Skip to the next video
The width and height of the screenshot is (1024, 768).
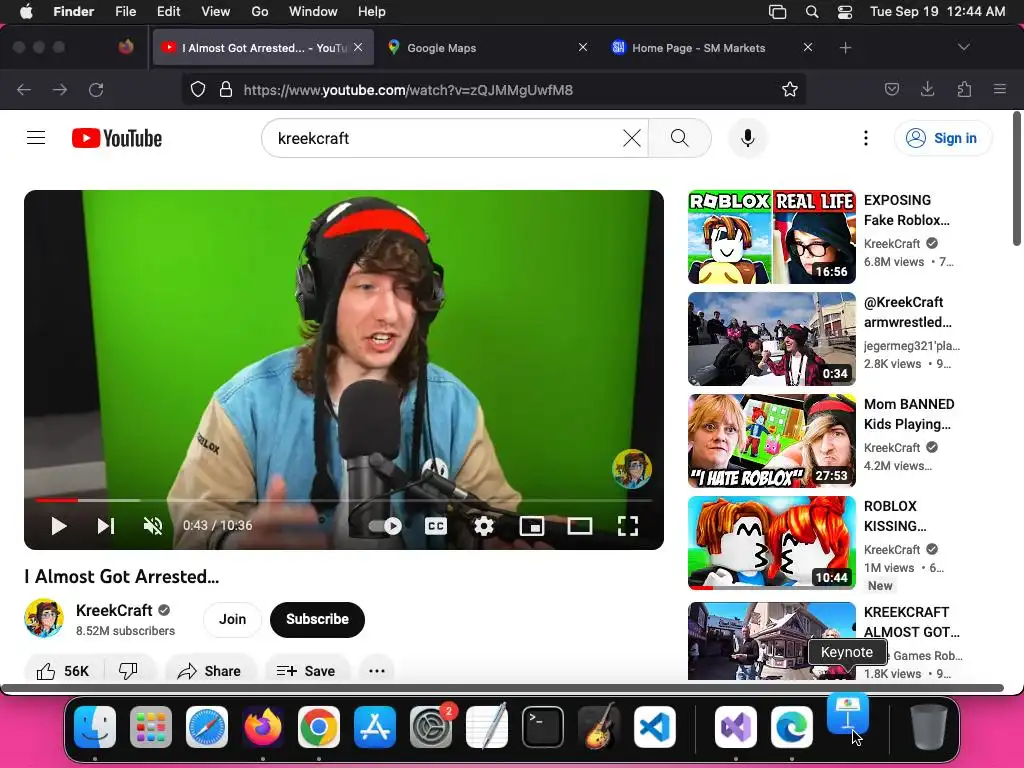click(x=106, y=526)
